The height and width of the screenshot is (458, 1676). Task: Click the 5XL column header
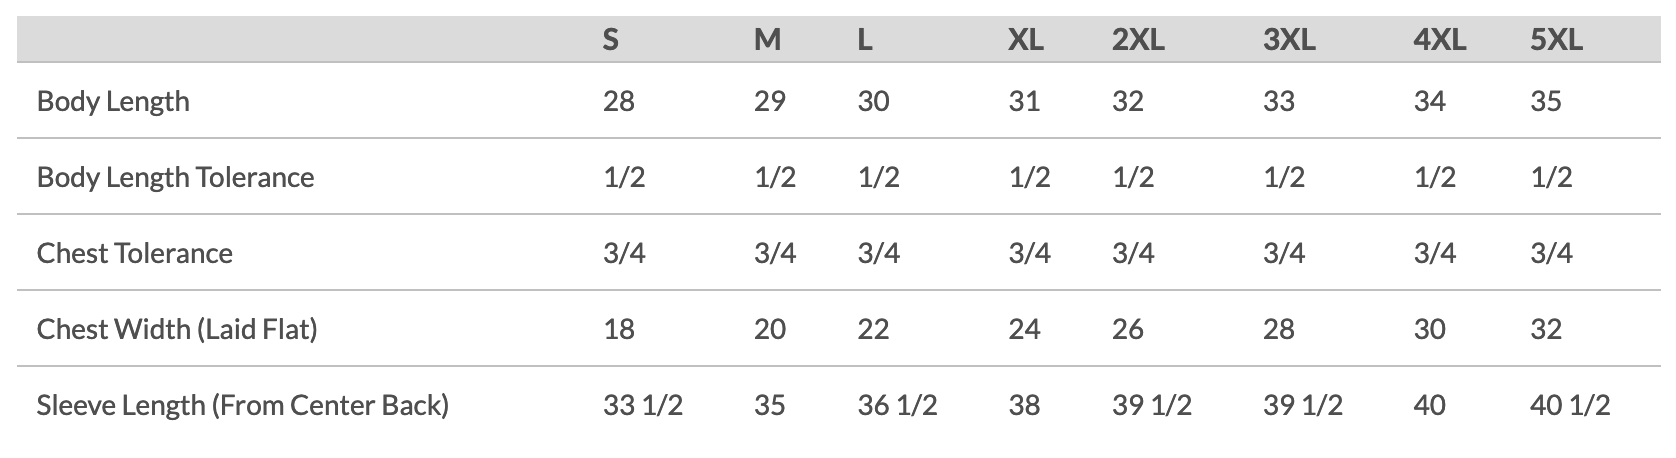pyautogui.click(x=1557, y=40)
